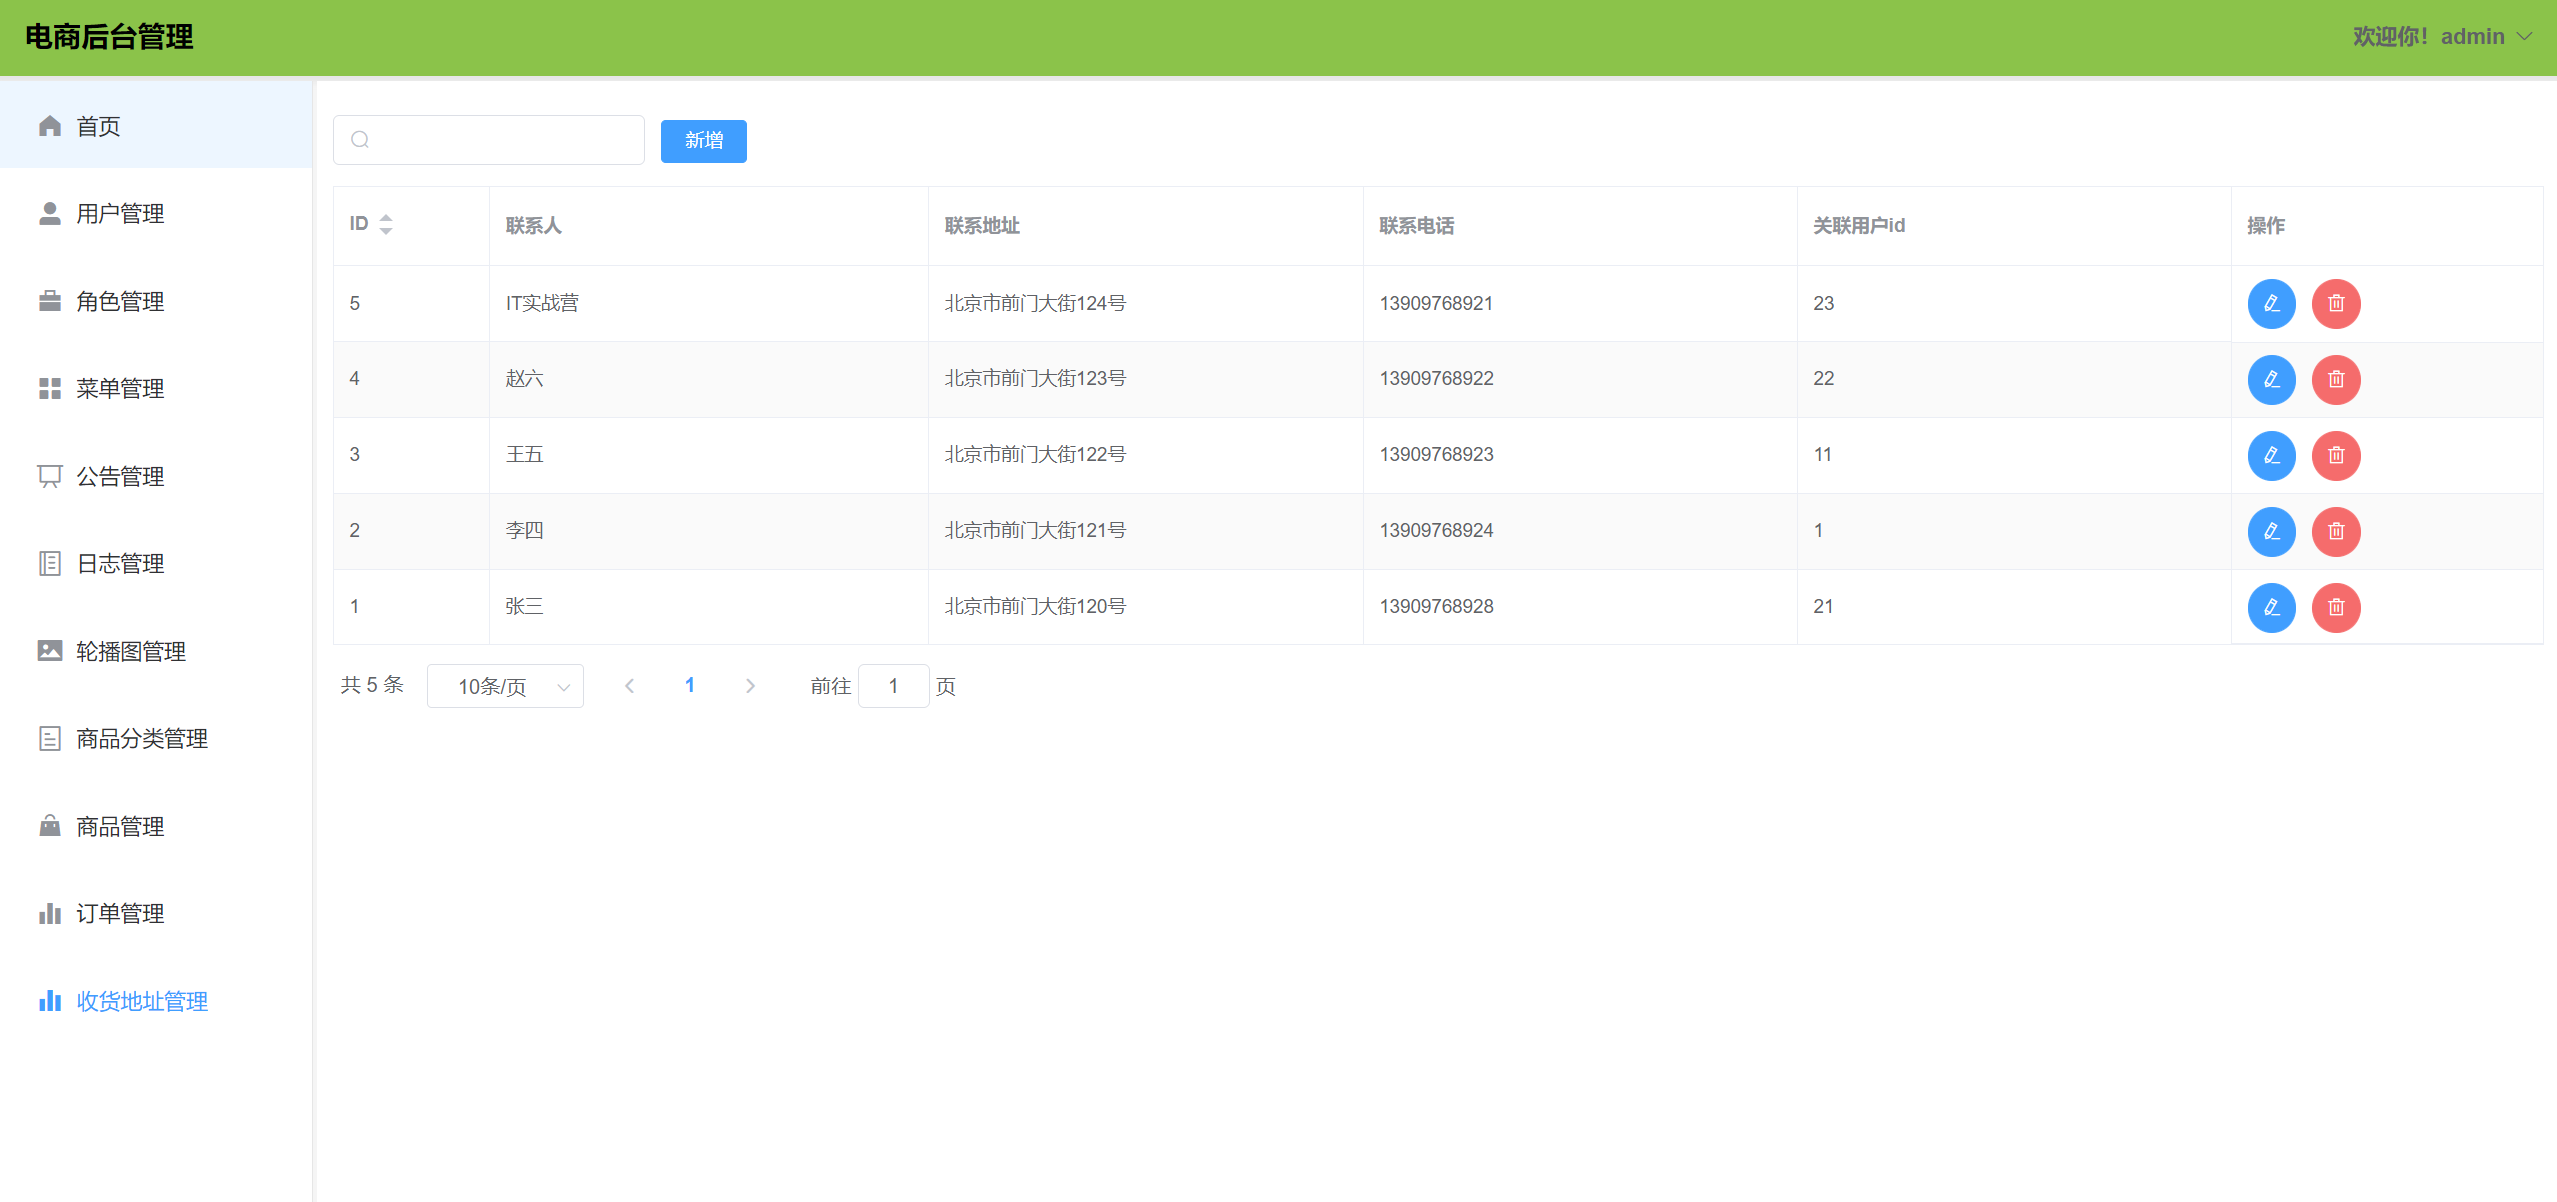This screenshot has height=1202, width=2557.
Task: Click delete icon for 李四 row
Action: (x=2335, y=531)
